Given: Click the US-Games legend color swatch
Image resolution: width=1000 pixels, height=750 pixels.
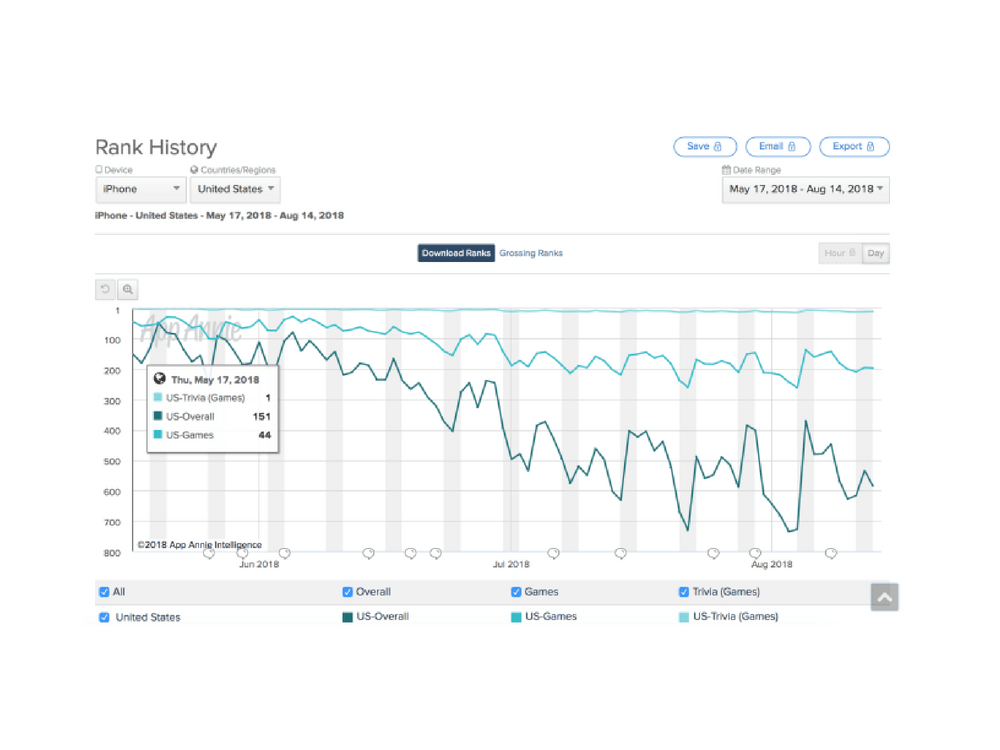Looking at the screenshot, I should (x=516, y=617).
